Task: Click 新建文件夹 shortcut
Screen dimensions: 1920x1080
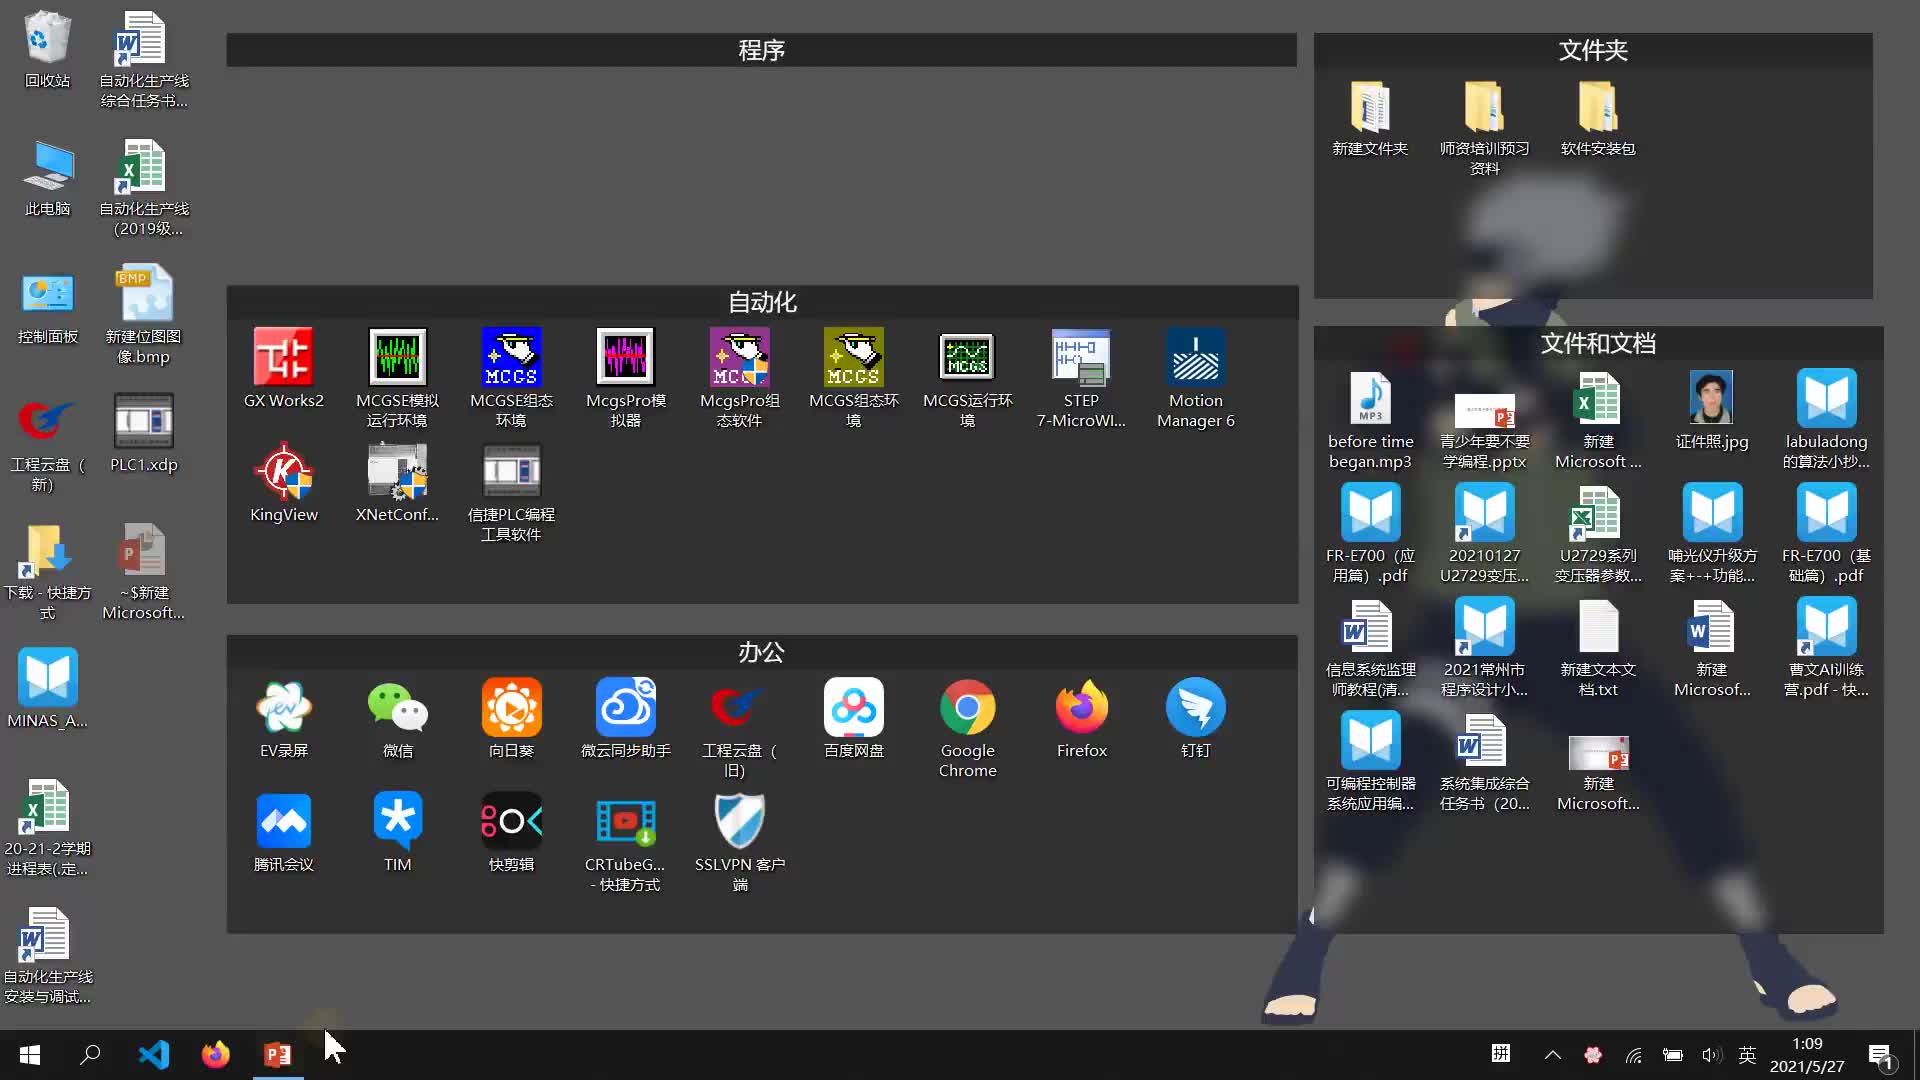Action: 1370,117
